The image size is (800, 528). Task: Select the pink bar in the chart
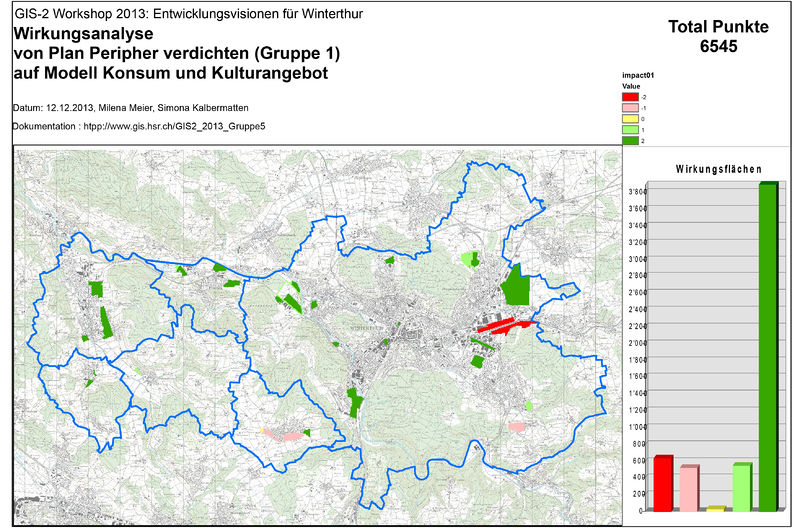689,488
